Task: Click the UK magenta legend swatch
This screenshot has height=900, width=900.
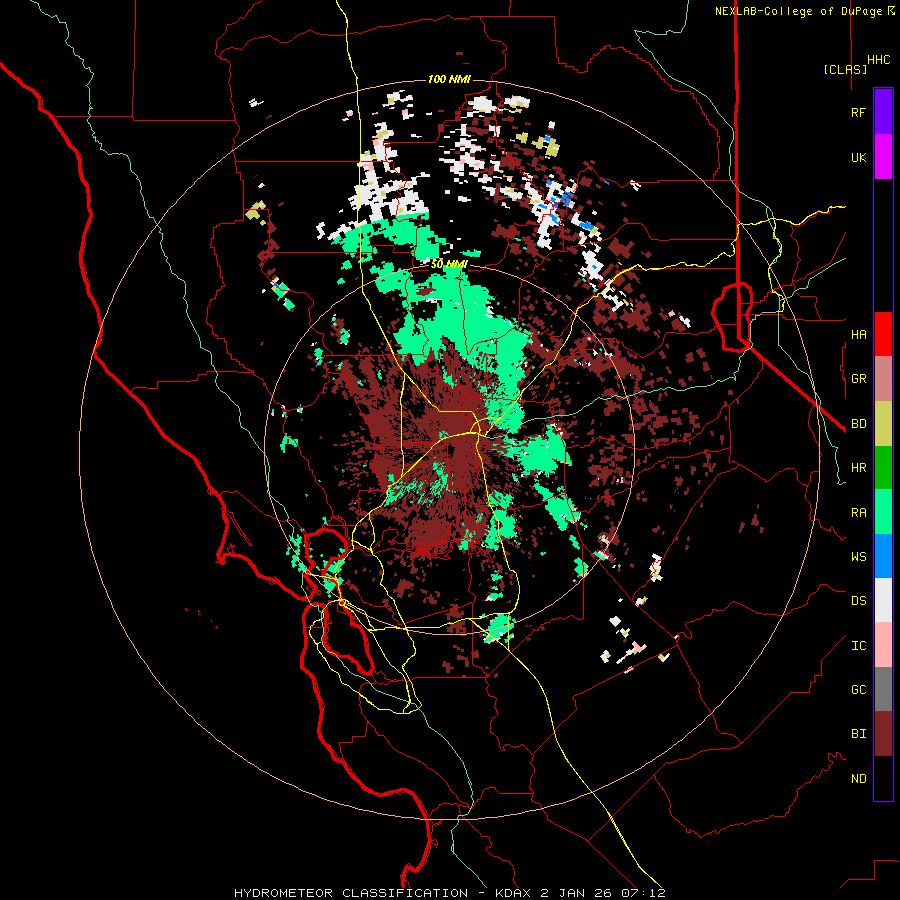Action: point(883,156)
